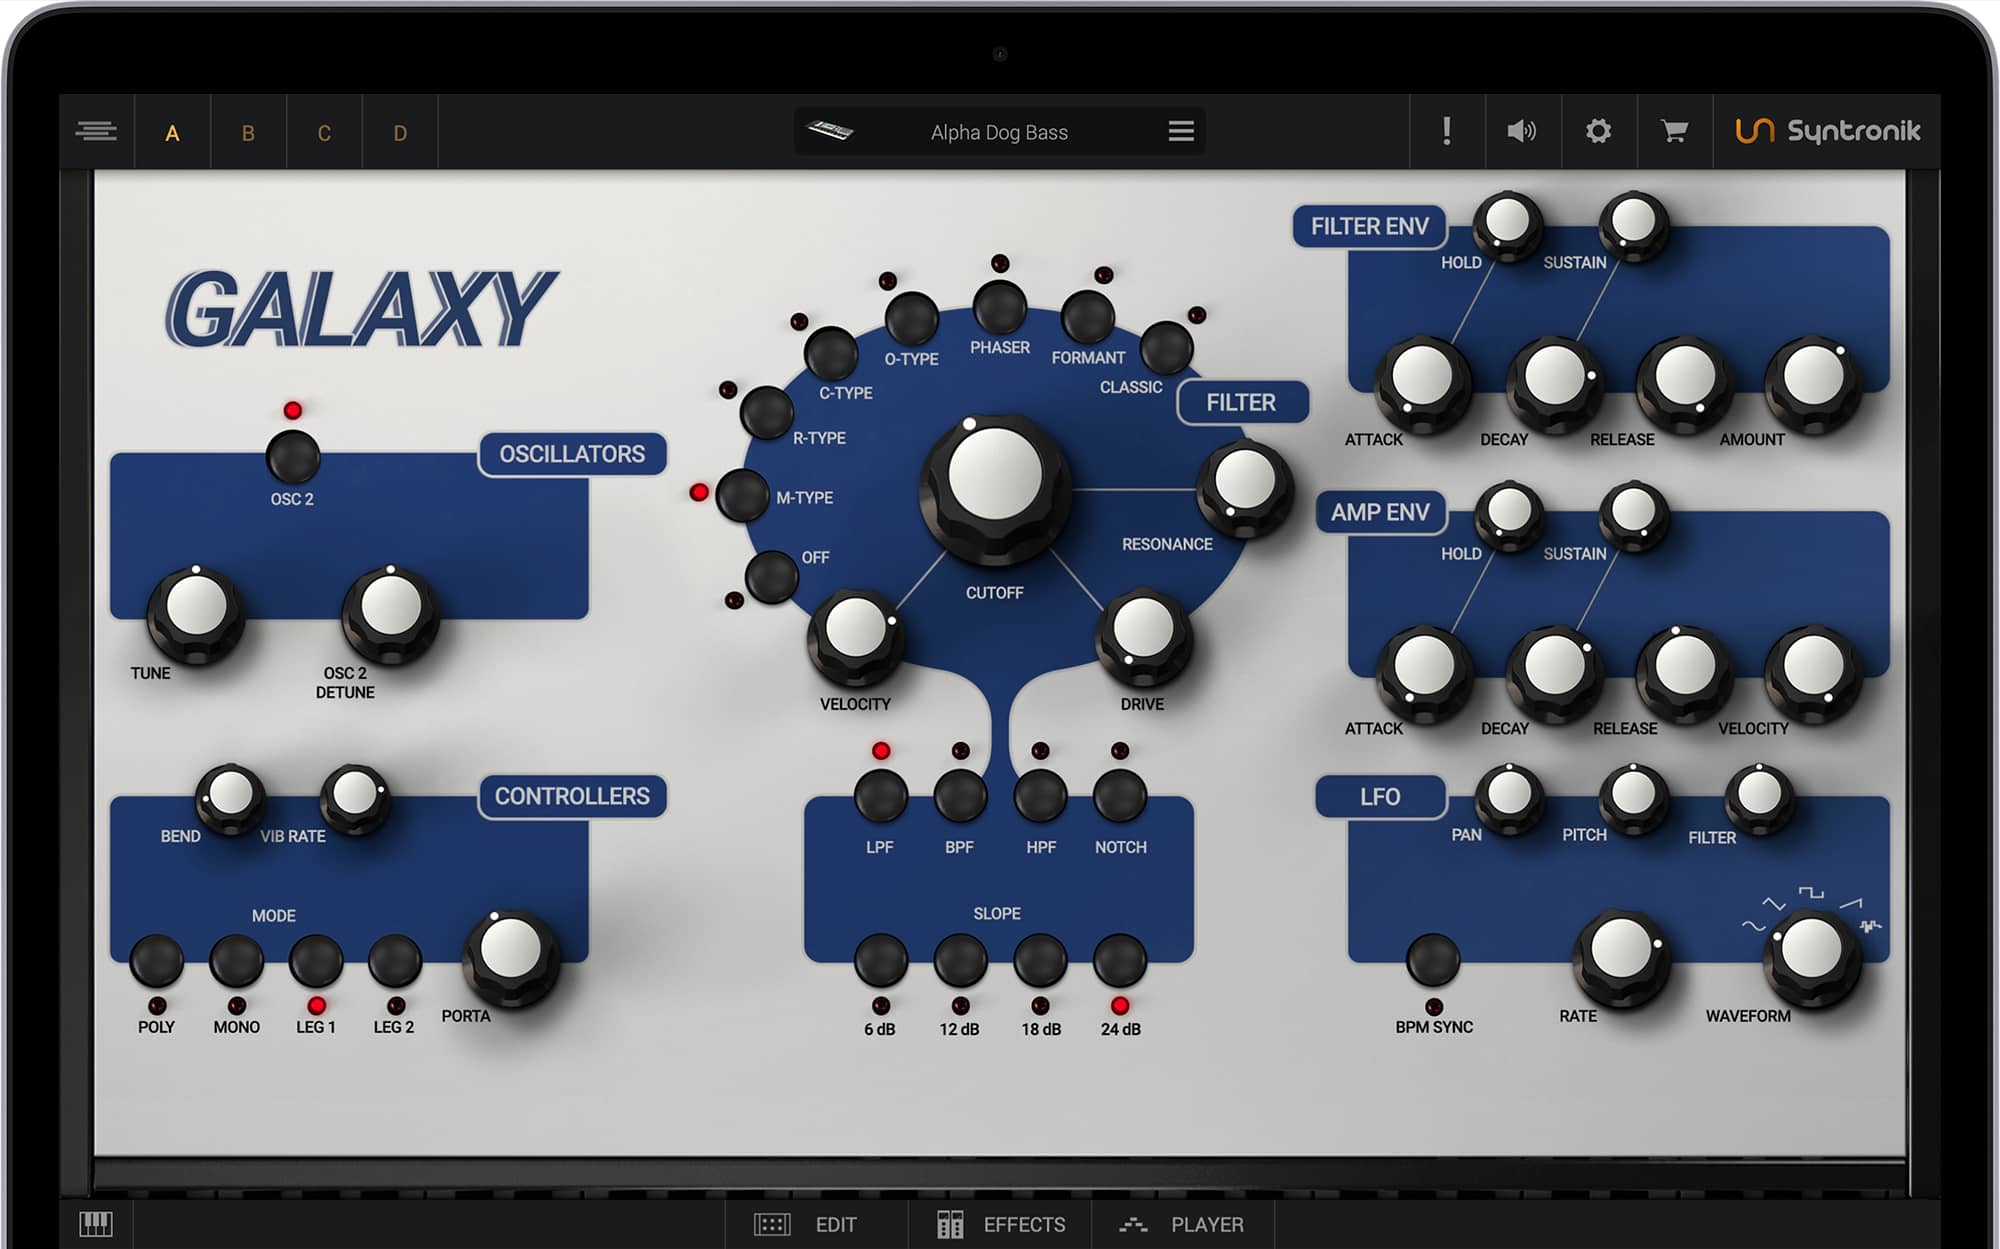Choose 18 dB slope button

point(1040,960)
